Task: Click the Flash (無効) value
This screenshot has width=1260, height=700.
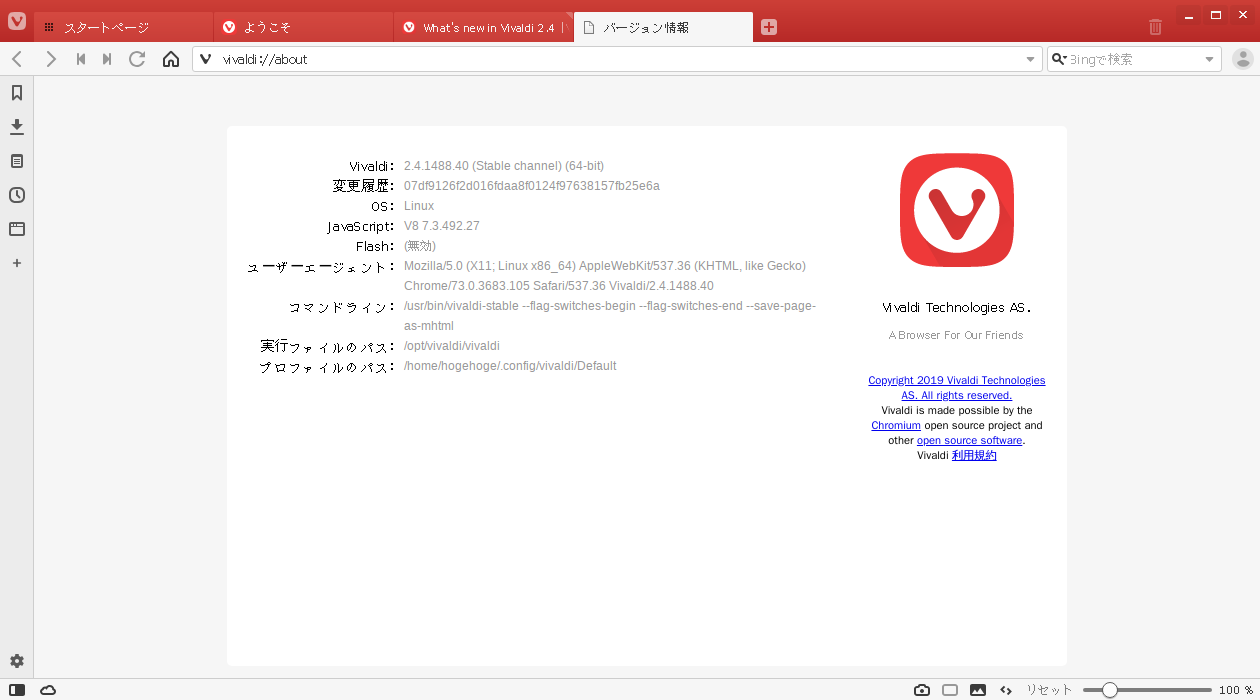Action: (420, 246)
